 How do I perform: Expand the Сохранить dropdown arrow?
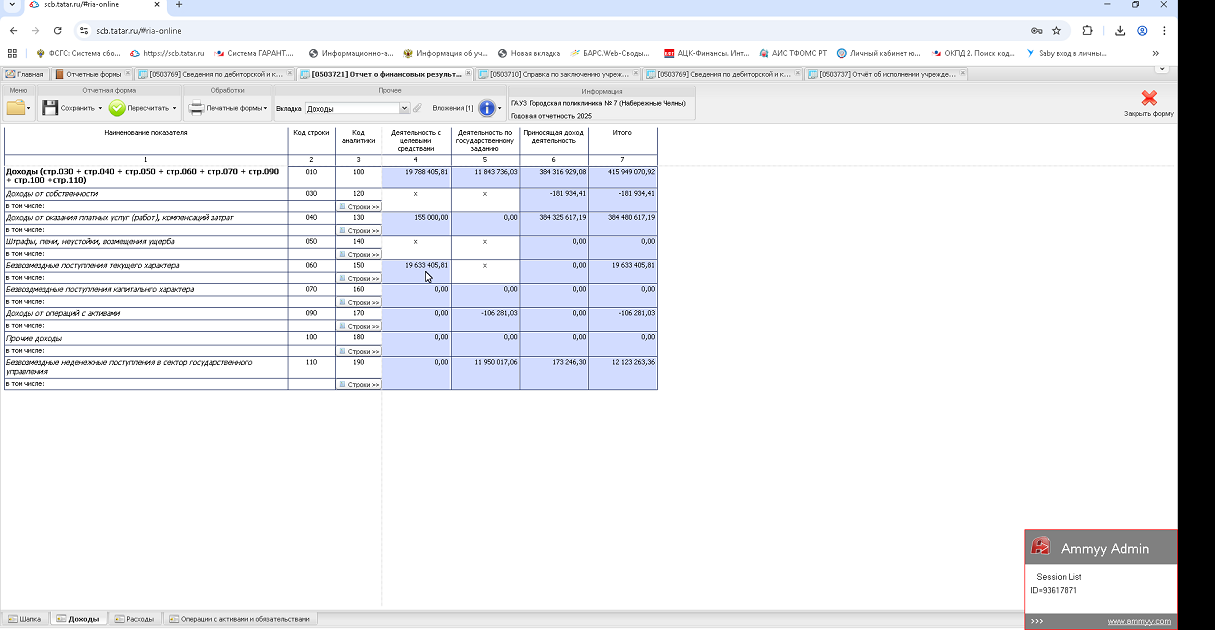100,108
